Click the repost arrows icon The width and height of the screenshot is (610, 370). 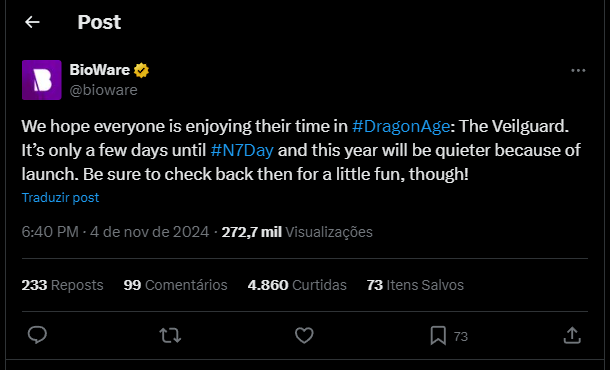coord(170,335)
